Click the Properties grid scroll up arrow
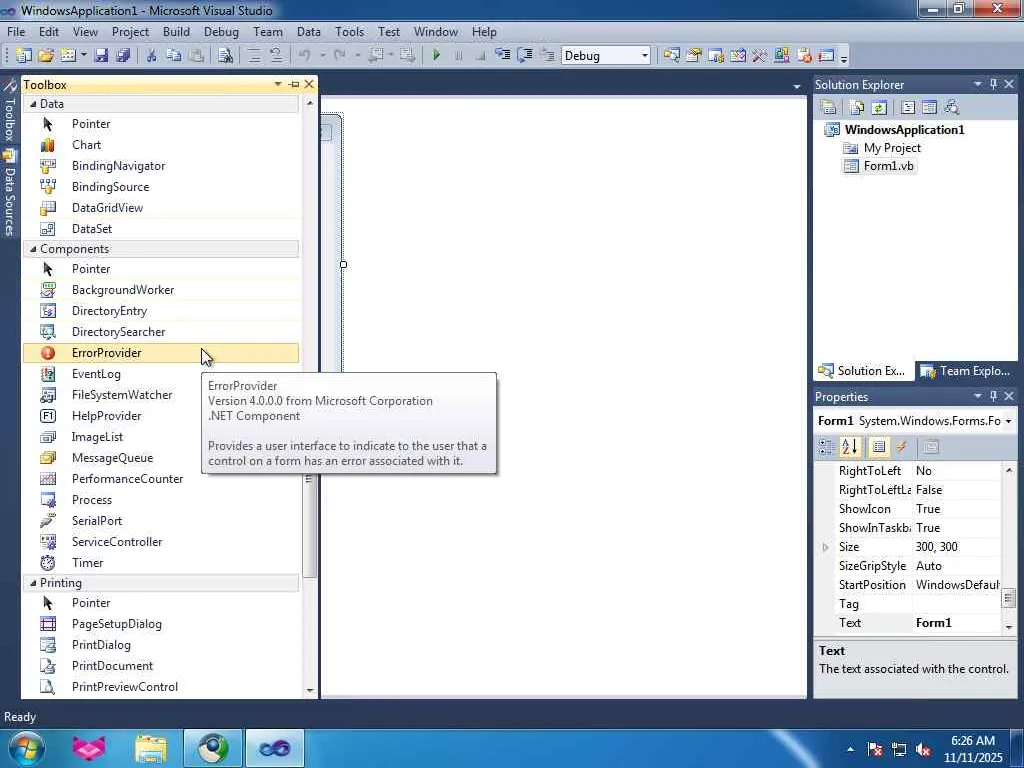 pos(1009,470)
